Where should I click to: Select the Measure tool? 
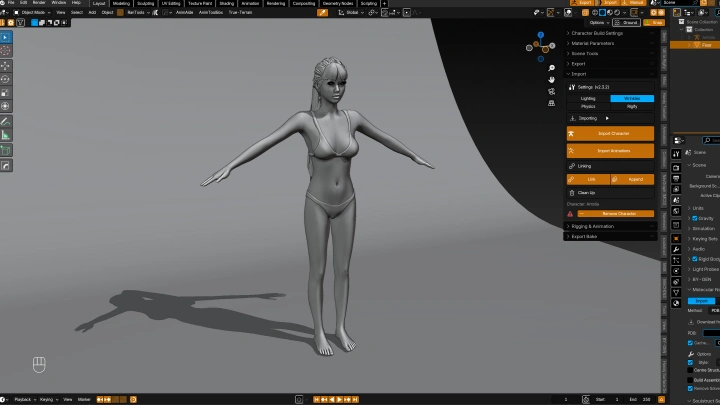pyautogui.click(x=6, y=135)
